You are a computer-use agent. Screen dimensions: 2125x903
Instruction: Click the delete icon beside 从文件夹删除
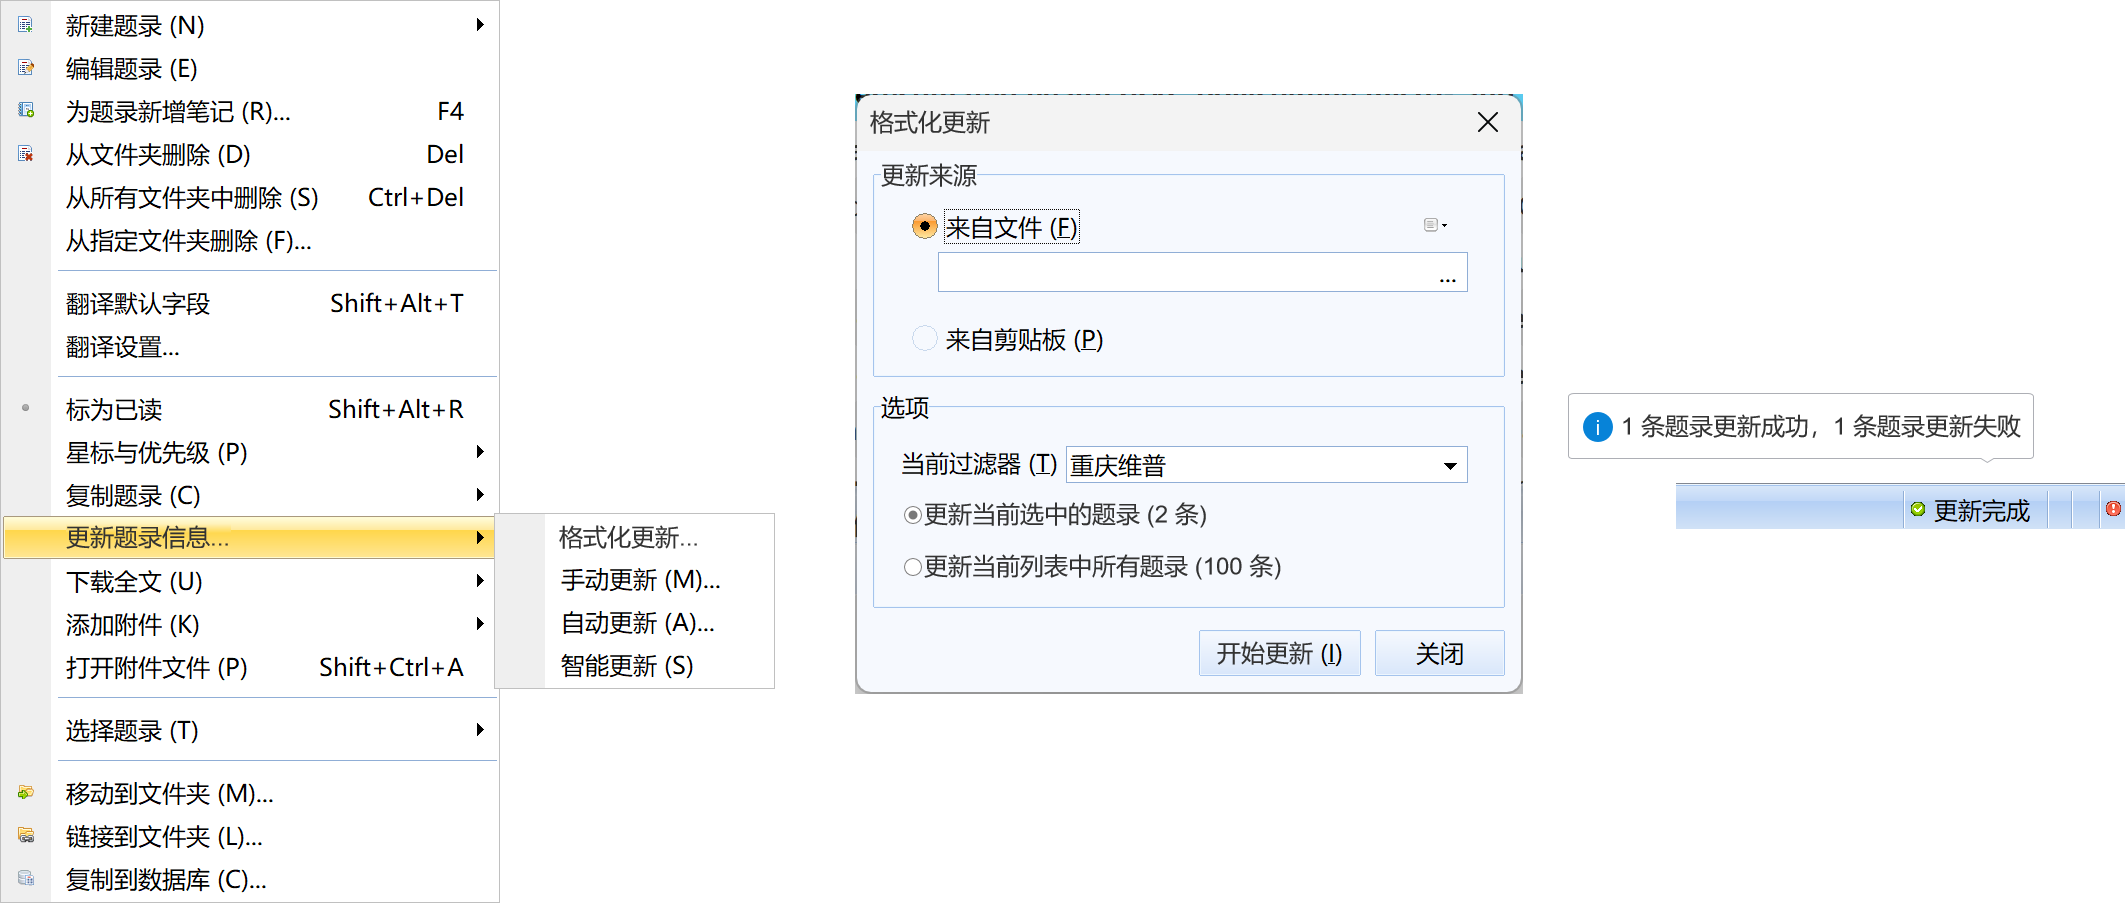pyautogui.click(x=26, y=154)
